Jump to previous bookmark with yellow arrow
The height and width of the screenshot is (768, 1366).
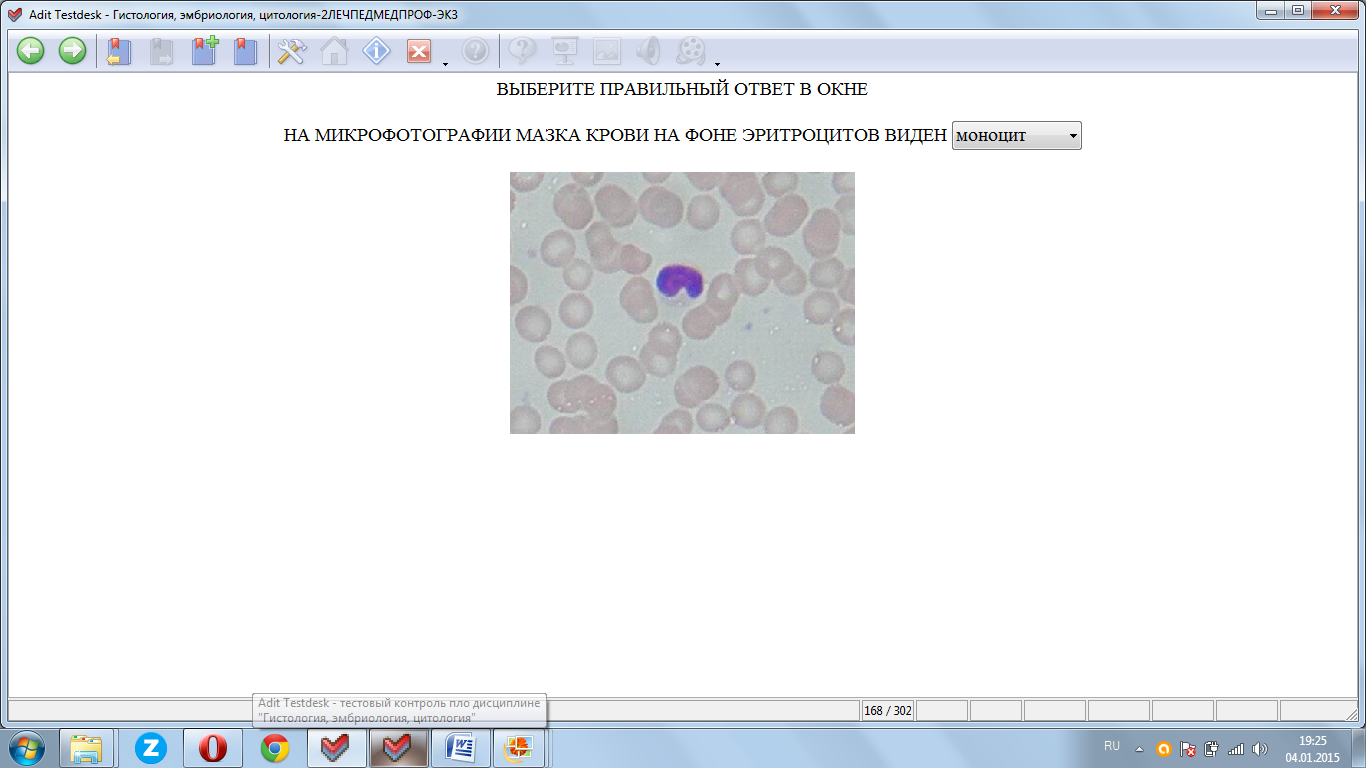point(120,51)
